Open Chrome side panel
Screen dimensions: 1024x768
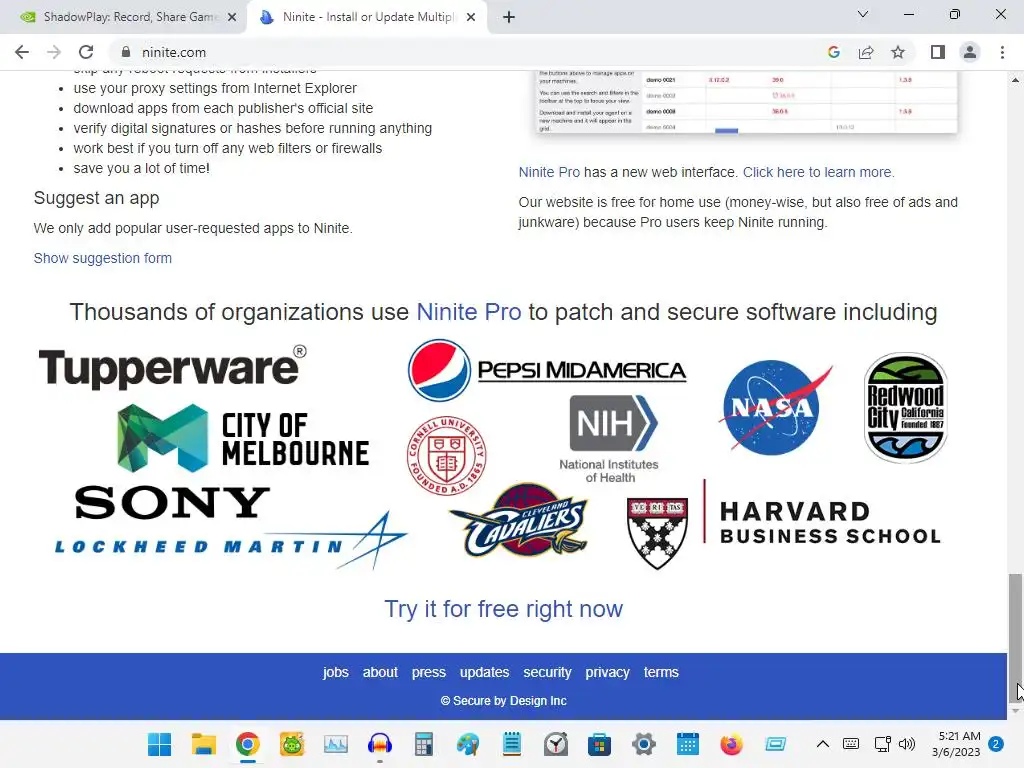[938, 52]
